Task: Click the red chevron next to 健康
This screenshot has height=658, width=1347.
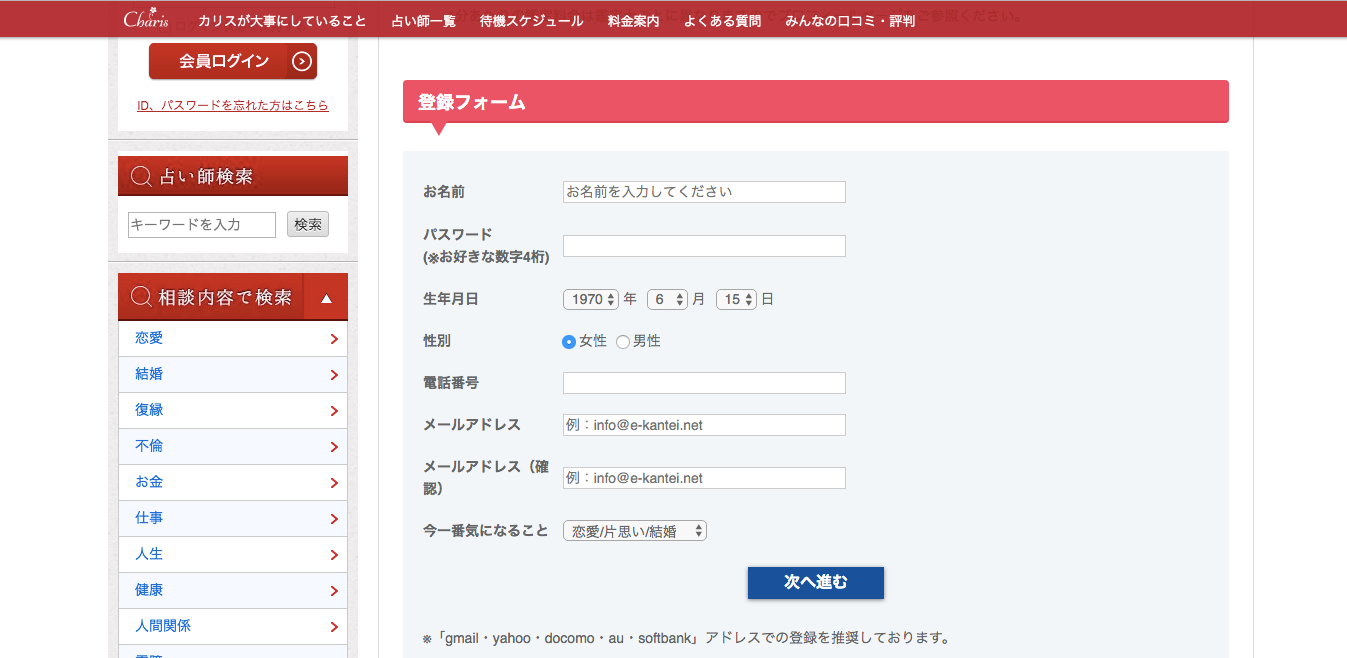Action: coord(334,591)
